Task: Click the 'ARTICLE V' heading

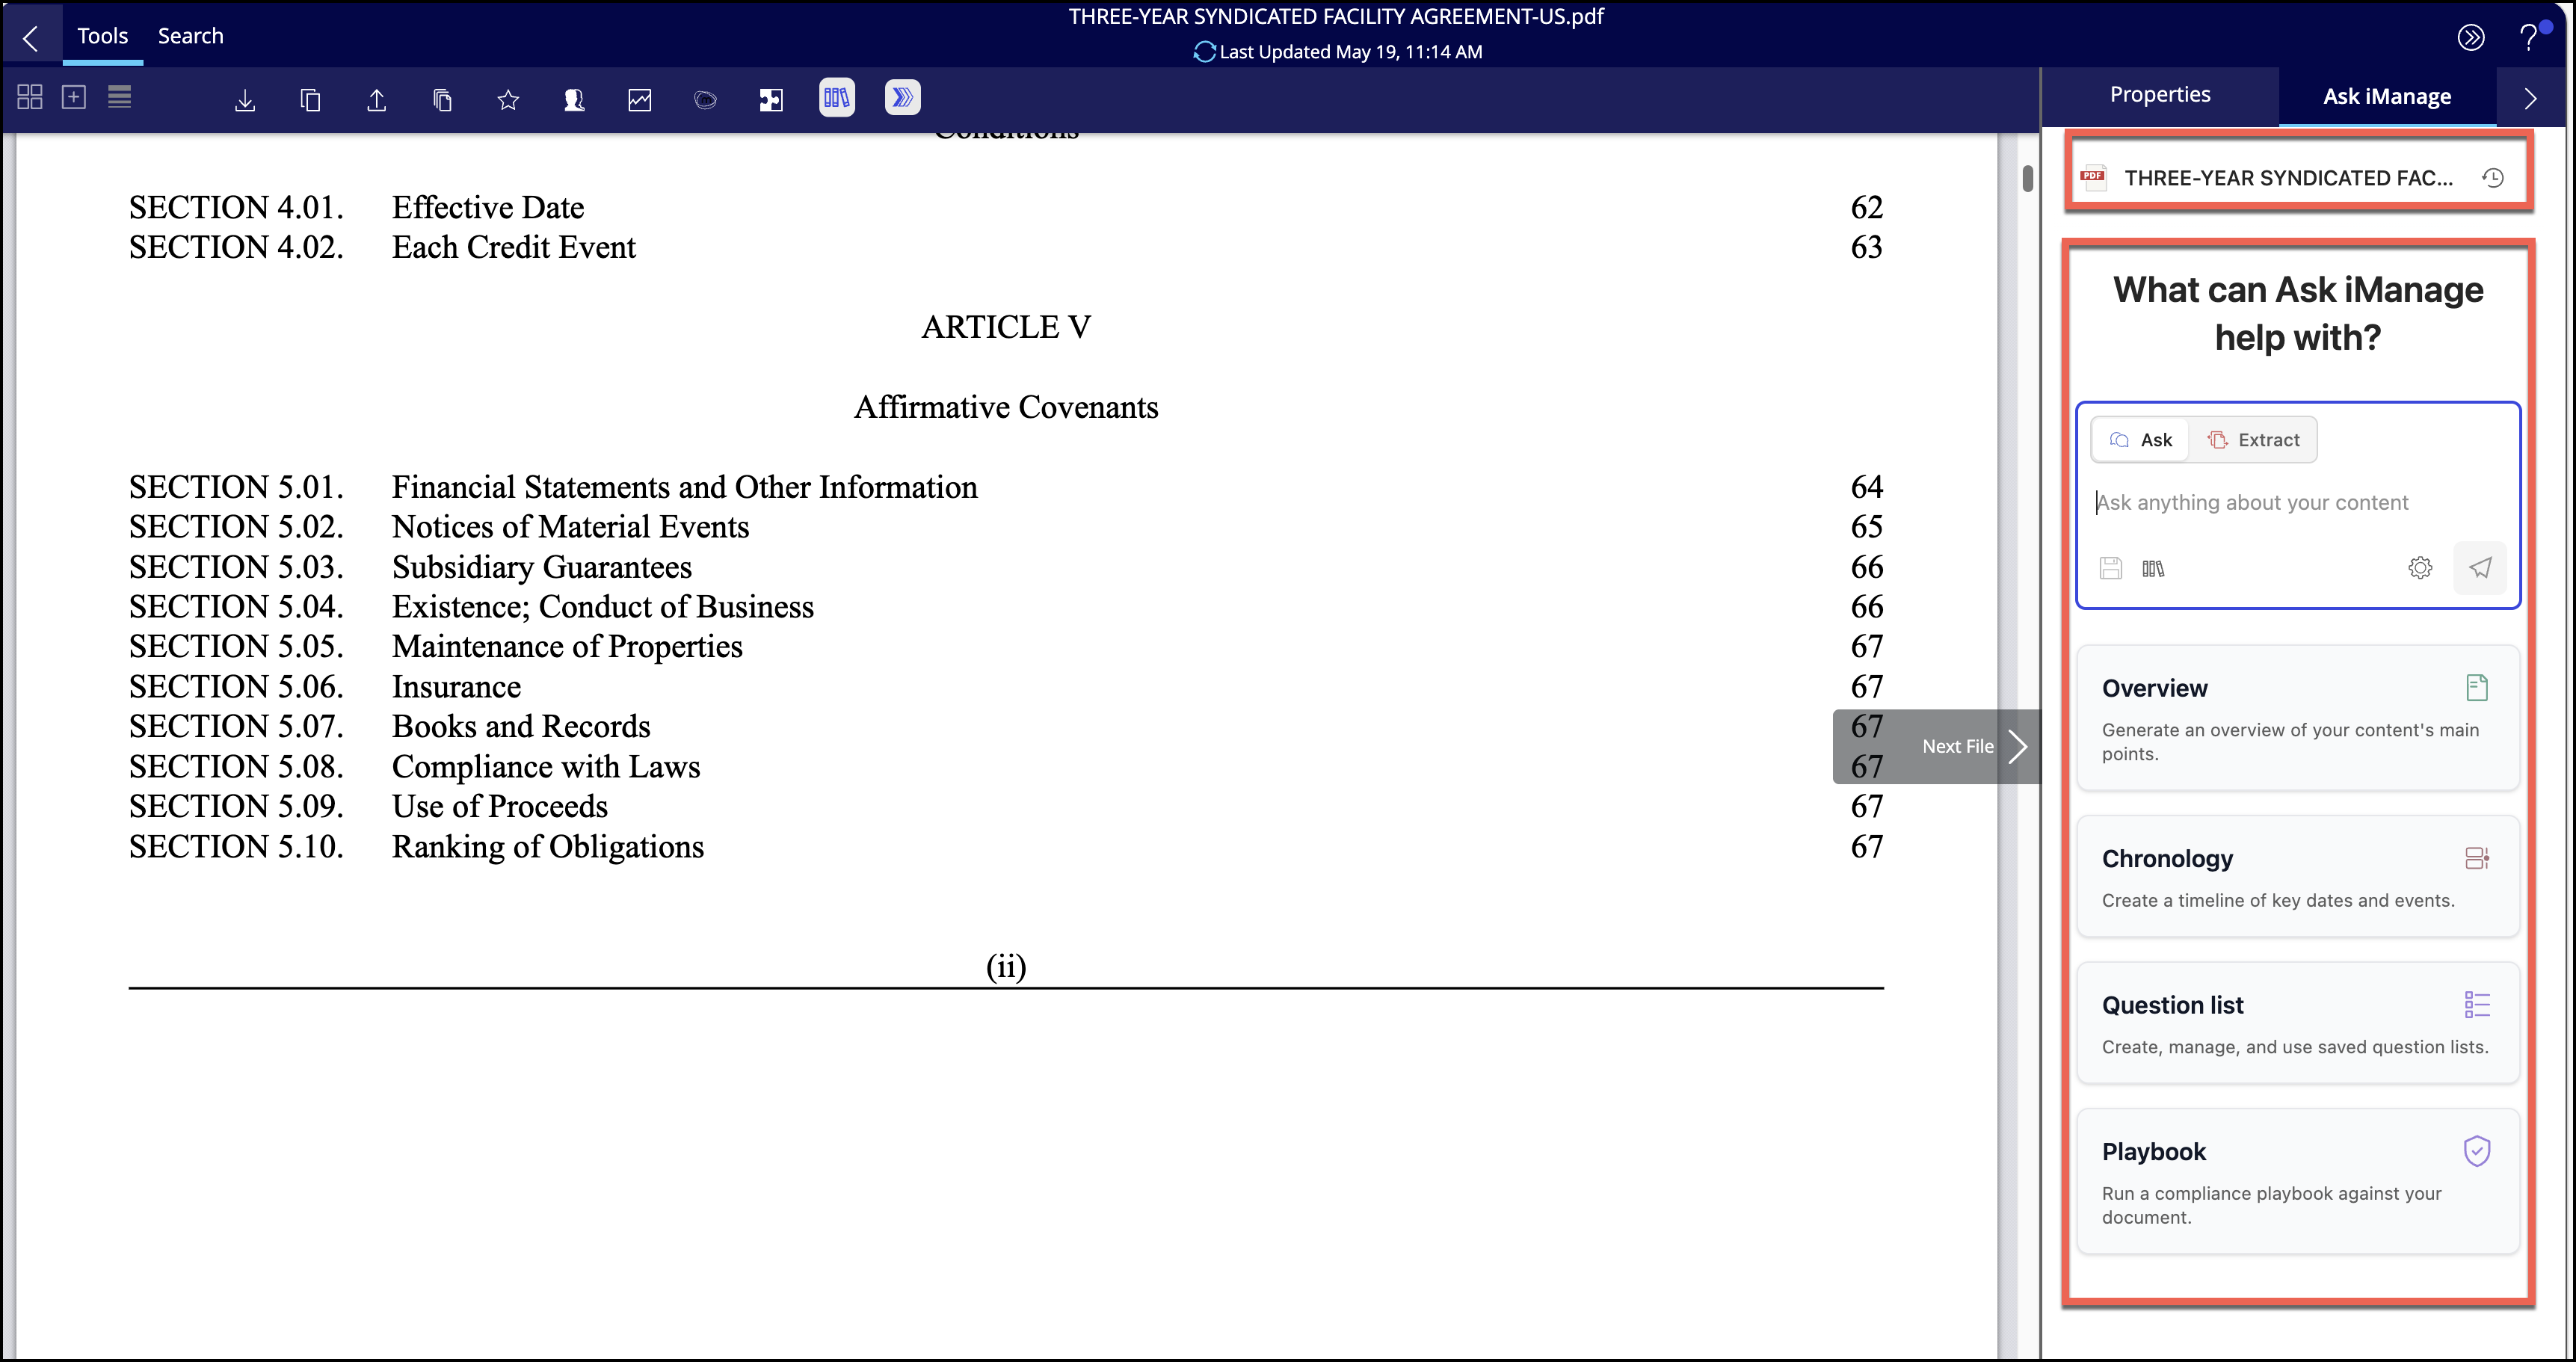Action: click(x=1006, y=327)
